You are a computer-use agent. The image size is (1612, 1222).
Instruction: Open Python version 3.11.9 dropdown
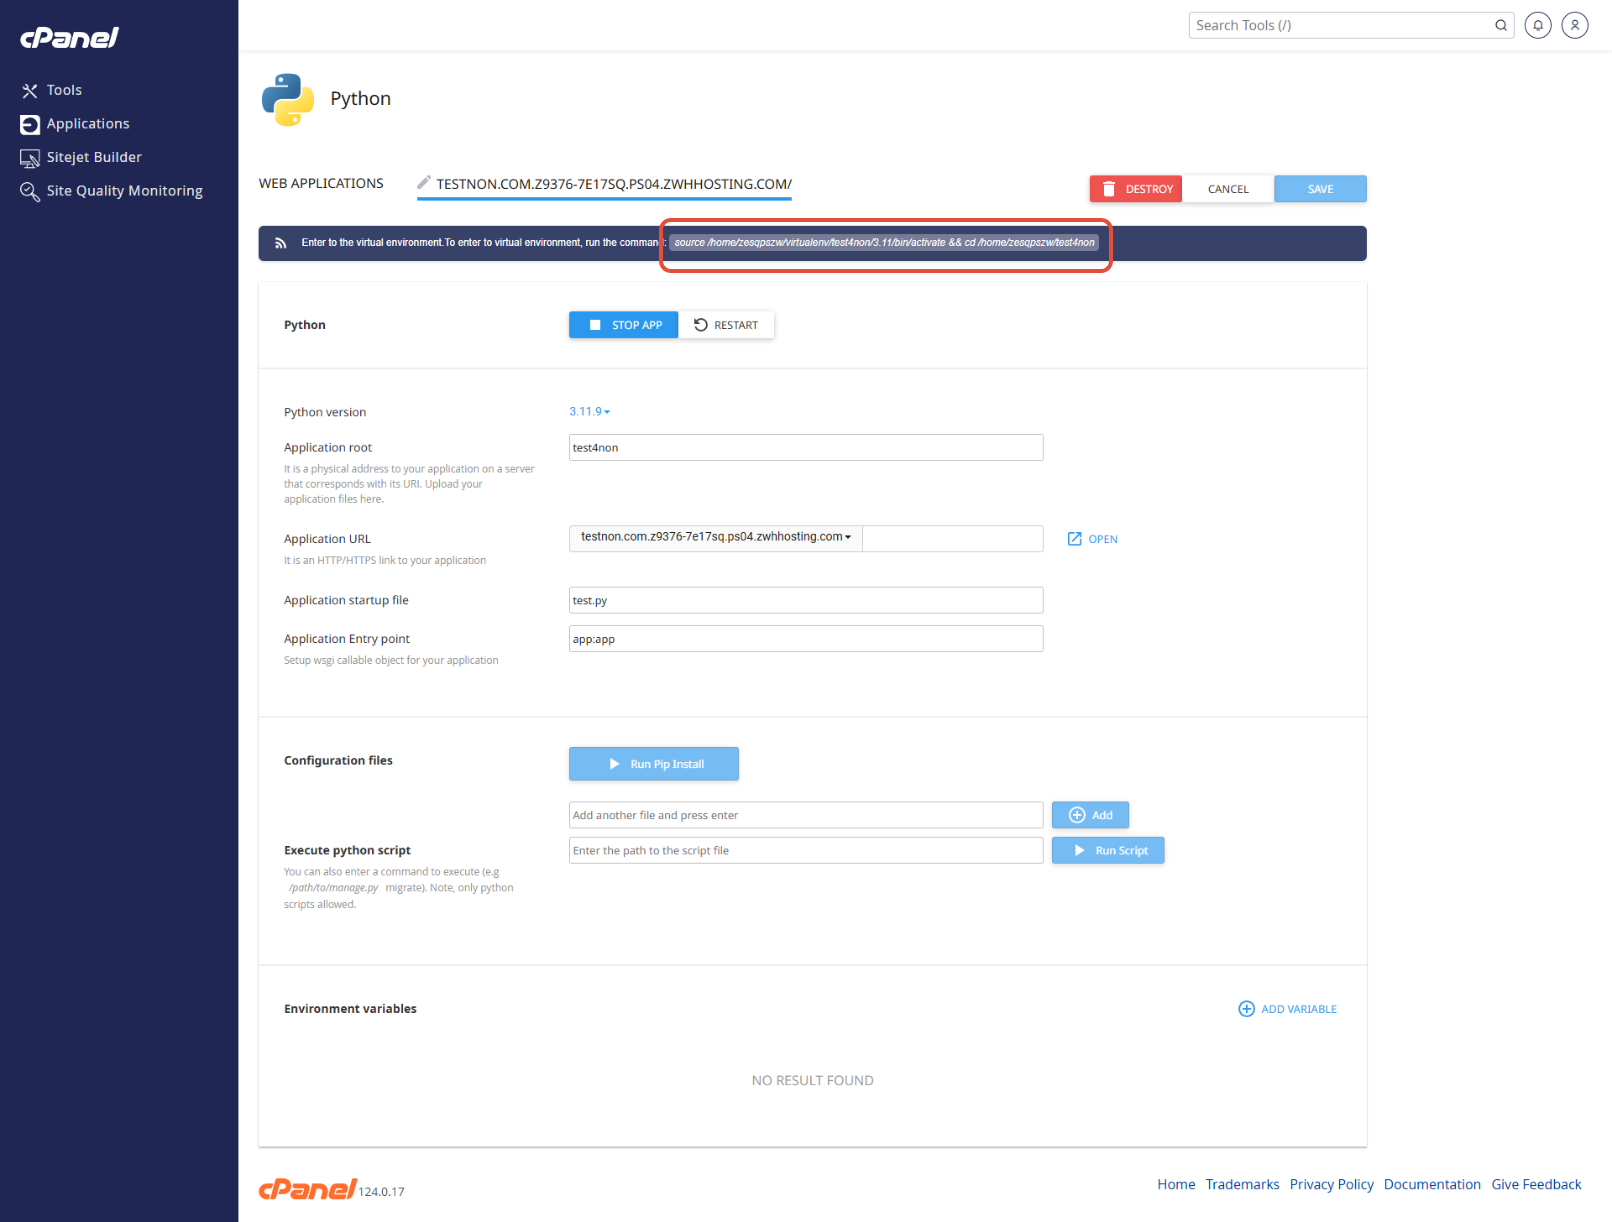590,412
